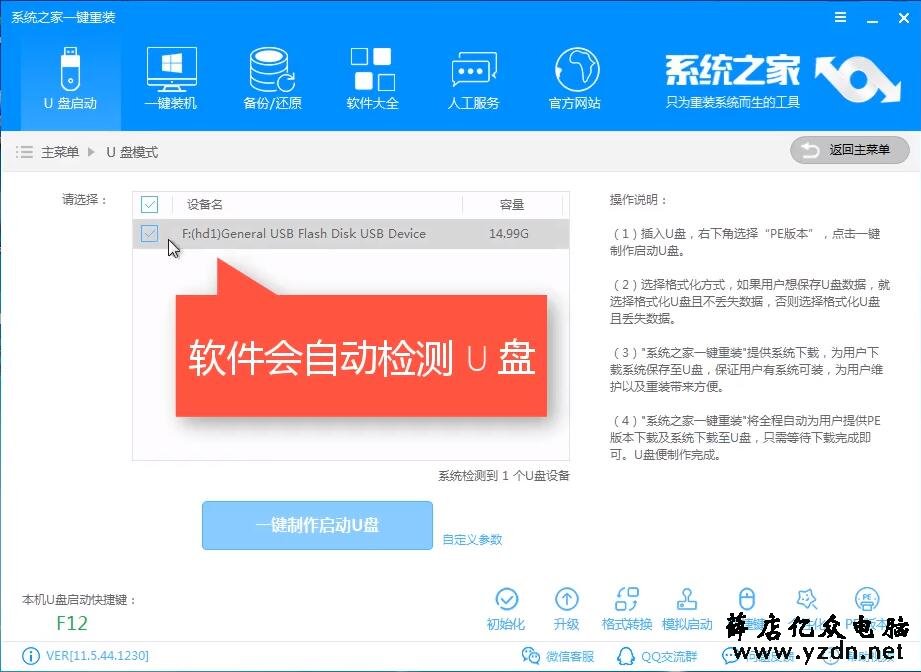Open 人工服务 support chat
Screen dimensions: 921x672
[x=473, y=79]
